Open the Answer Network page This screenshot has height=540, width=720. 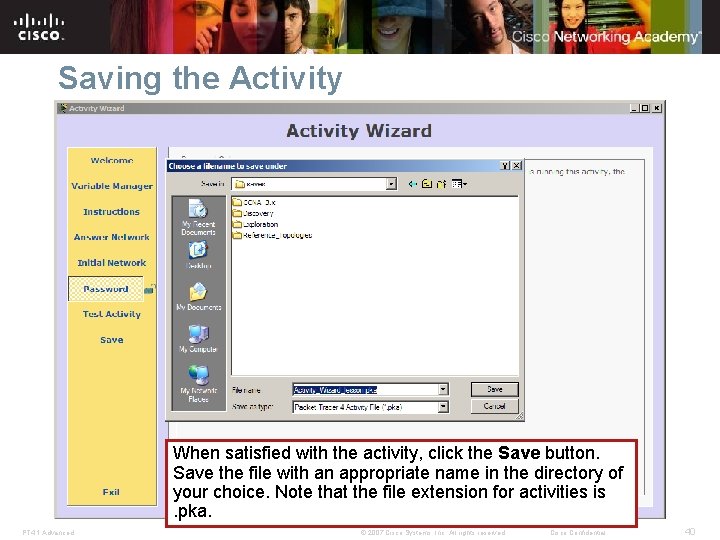pos(112,237)
